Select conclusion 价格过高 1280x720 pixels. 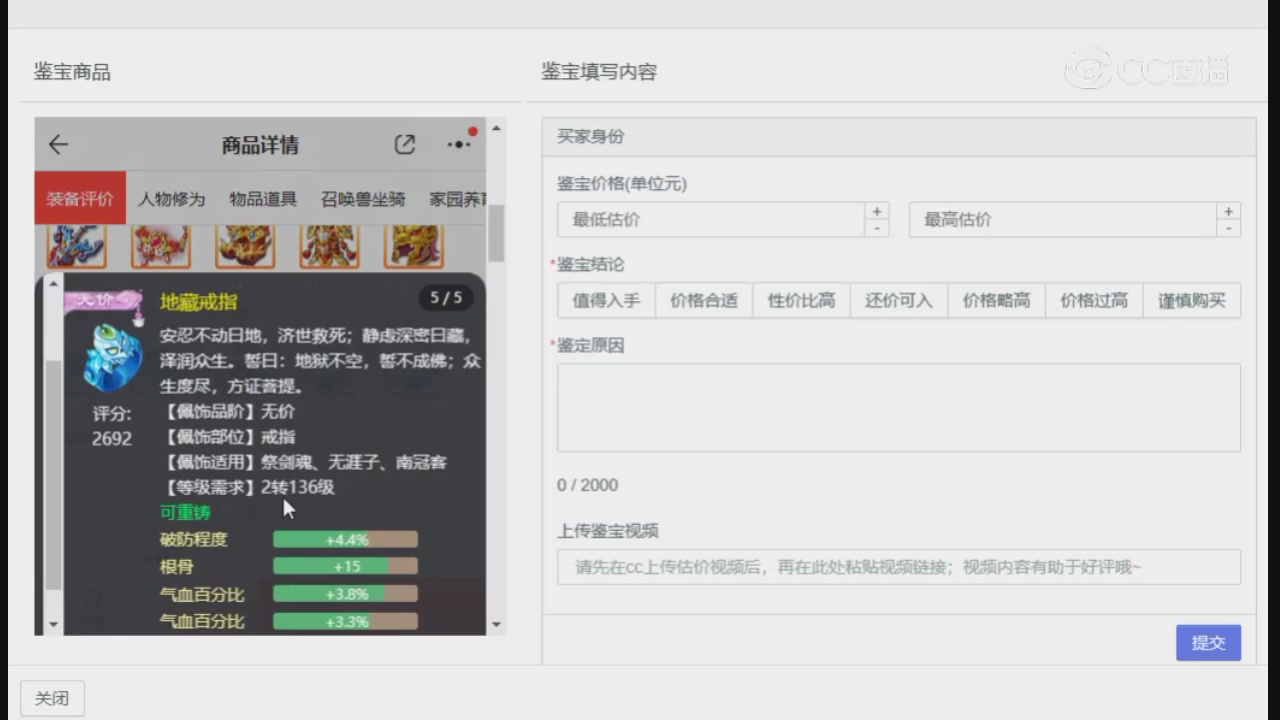(1094, 301)
